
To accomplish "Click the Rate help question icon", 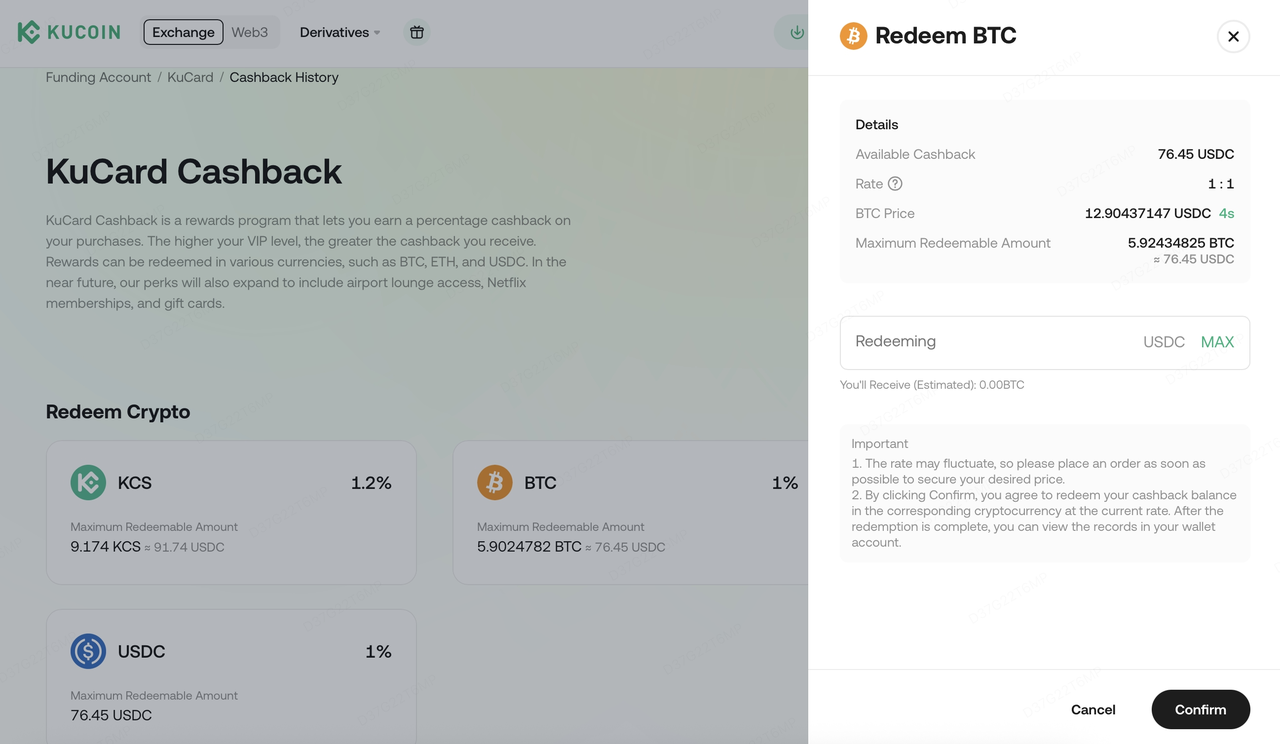I will point(895,184).
